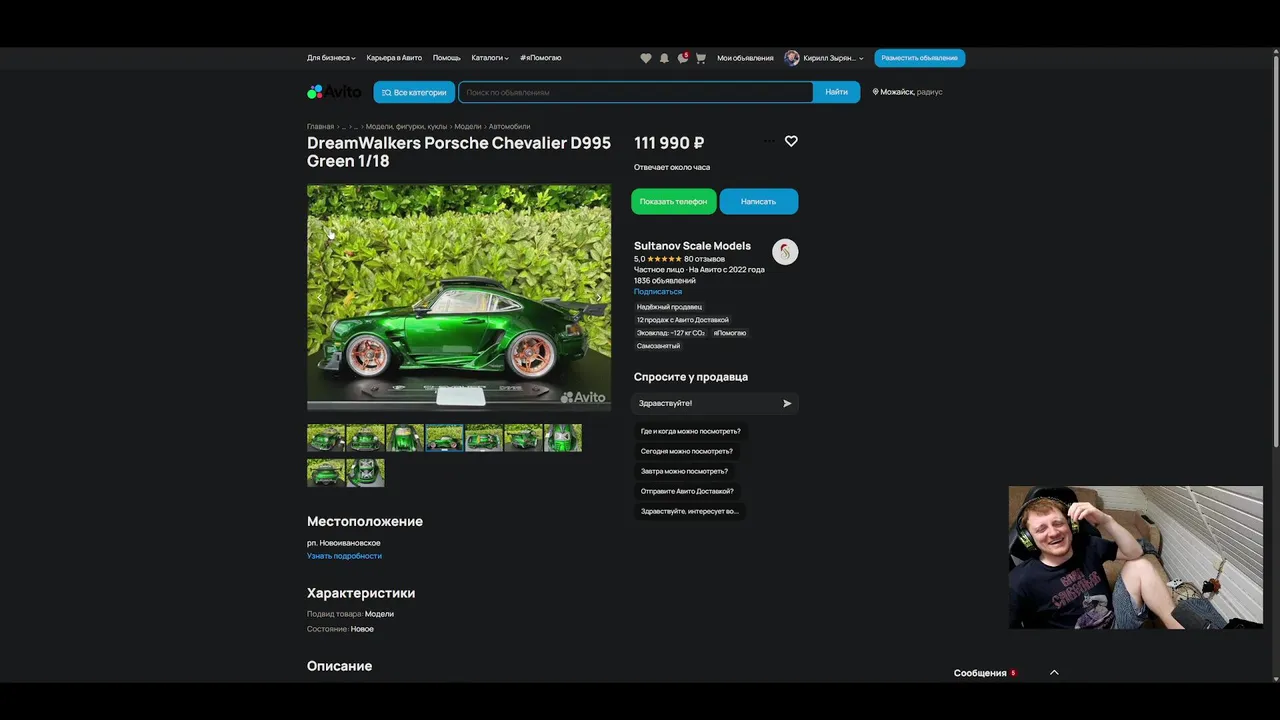Open the favorites heart icon in header
1280x720 pixels.
pyautogui.click(x=646, y=58)
